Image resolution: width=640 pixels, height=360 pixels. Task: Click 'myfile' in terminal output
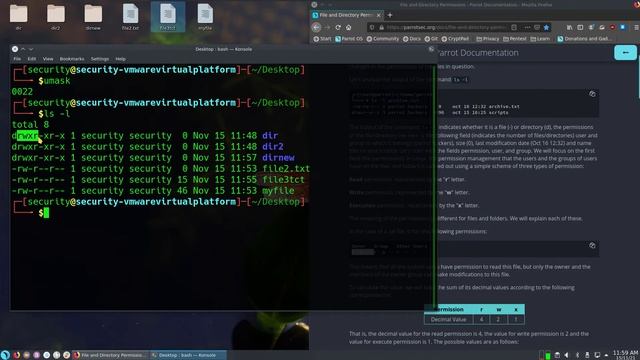click(x=278, y=191)
